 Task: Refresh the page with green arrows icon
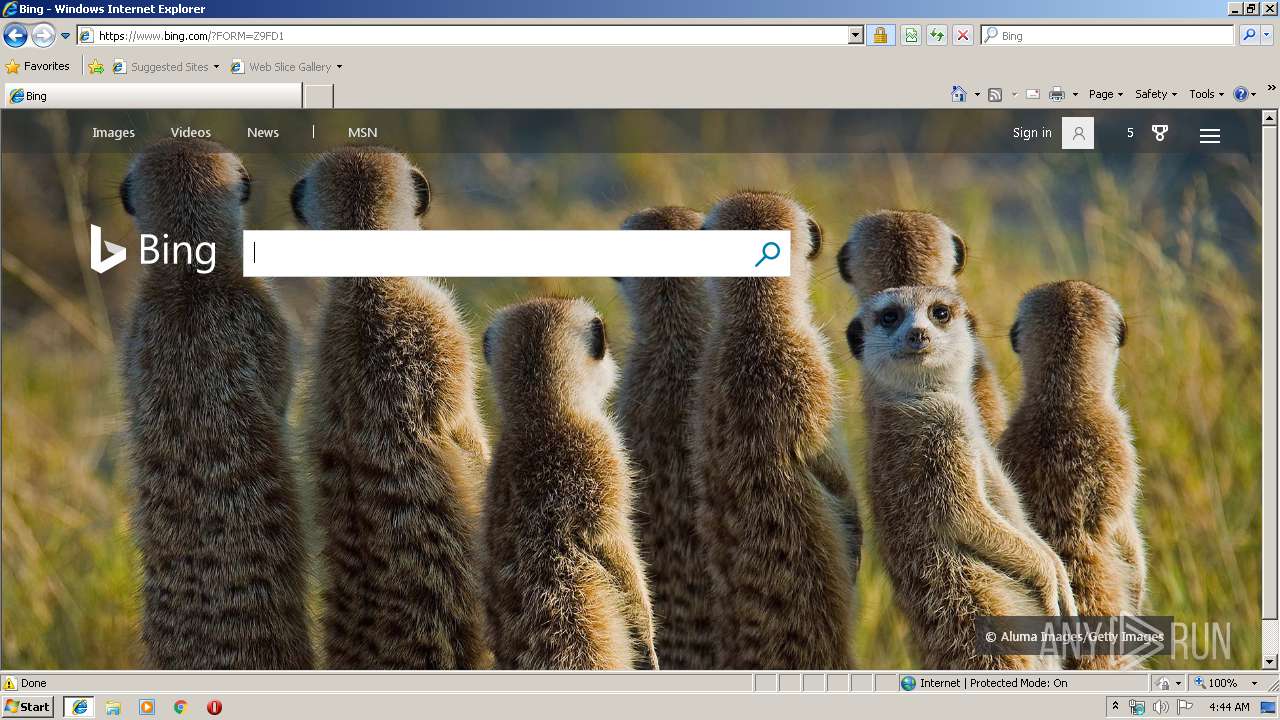point(937,36)
